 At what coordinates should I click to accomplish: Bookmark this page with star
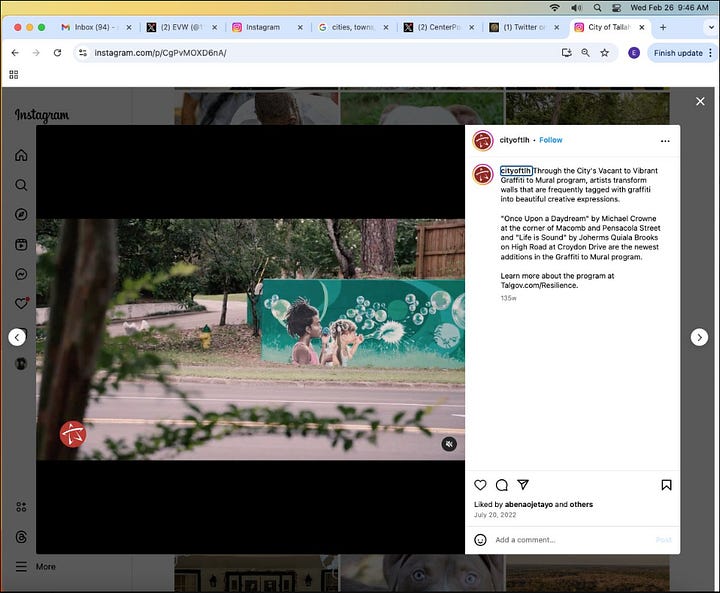(605, 53)
